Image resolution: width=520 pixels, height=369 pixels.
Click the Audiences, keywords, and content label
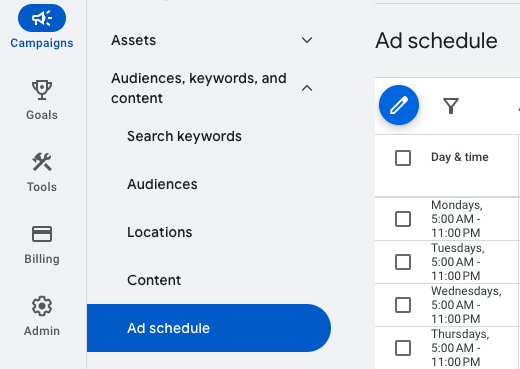click(199, 88)
